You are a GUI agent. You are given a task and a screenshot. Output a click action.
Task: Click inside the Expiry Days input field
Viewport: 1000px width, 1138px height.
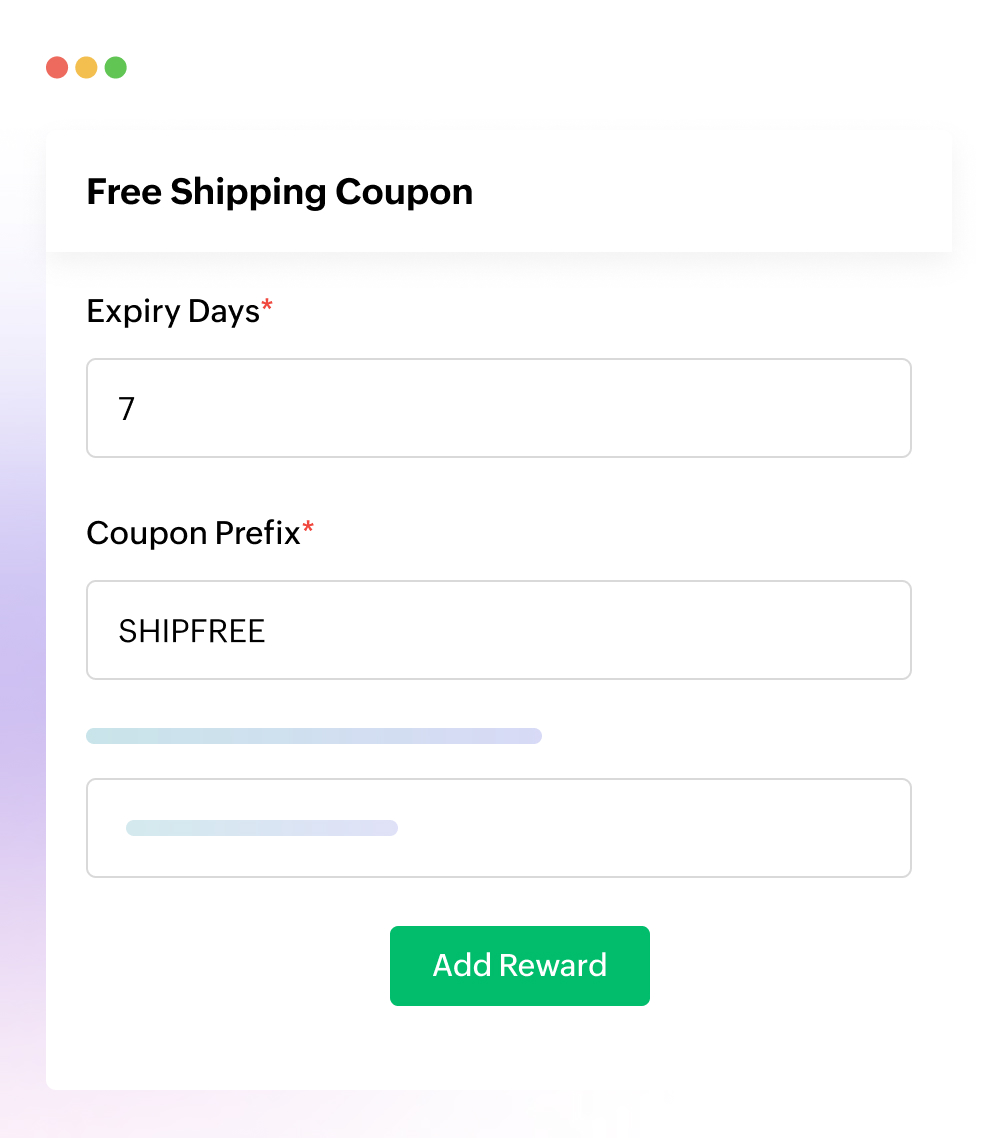499,408
